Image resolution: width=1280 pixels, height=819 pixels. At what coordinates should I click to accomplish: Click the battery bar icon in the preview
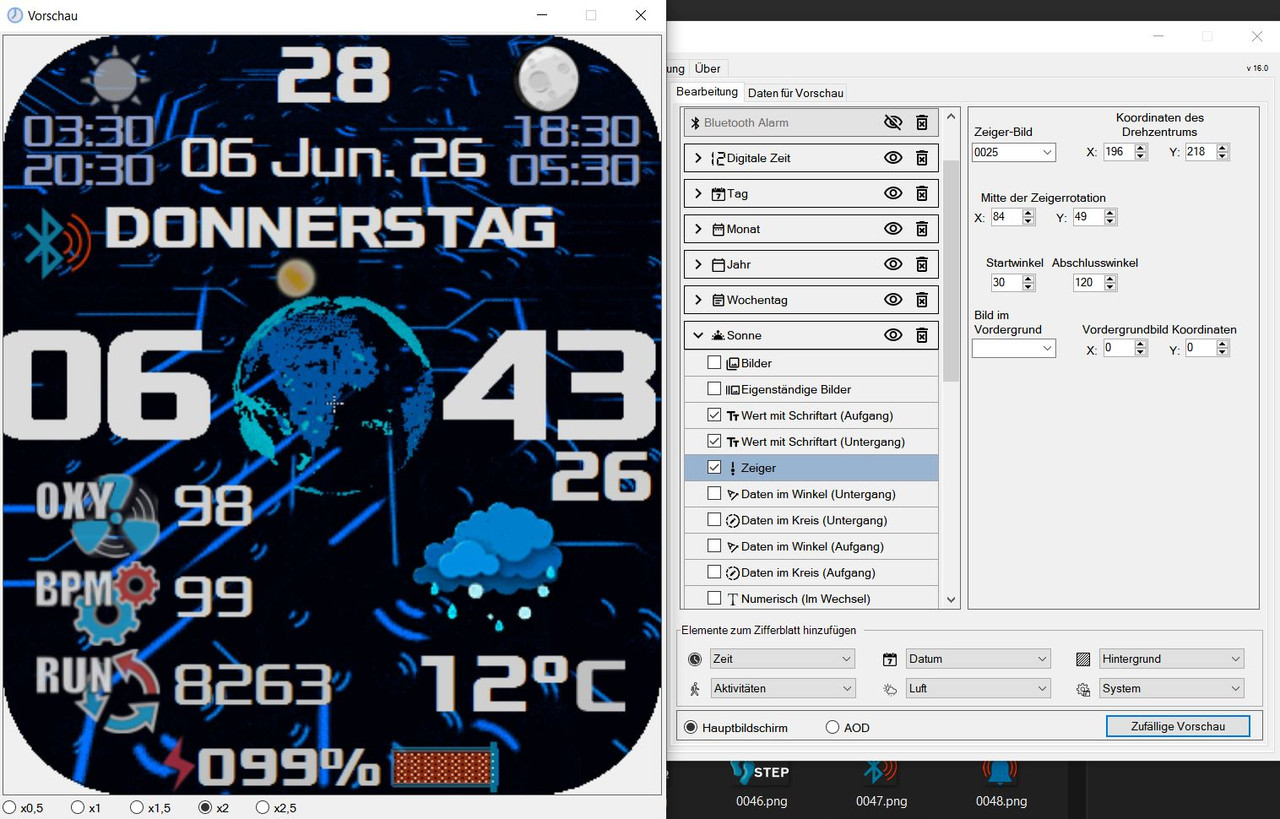[445, 768]
